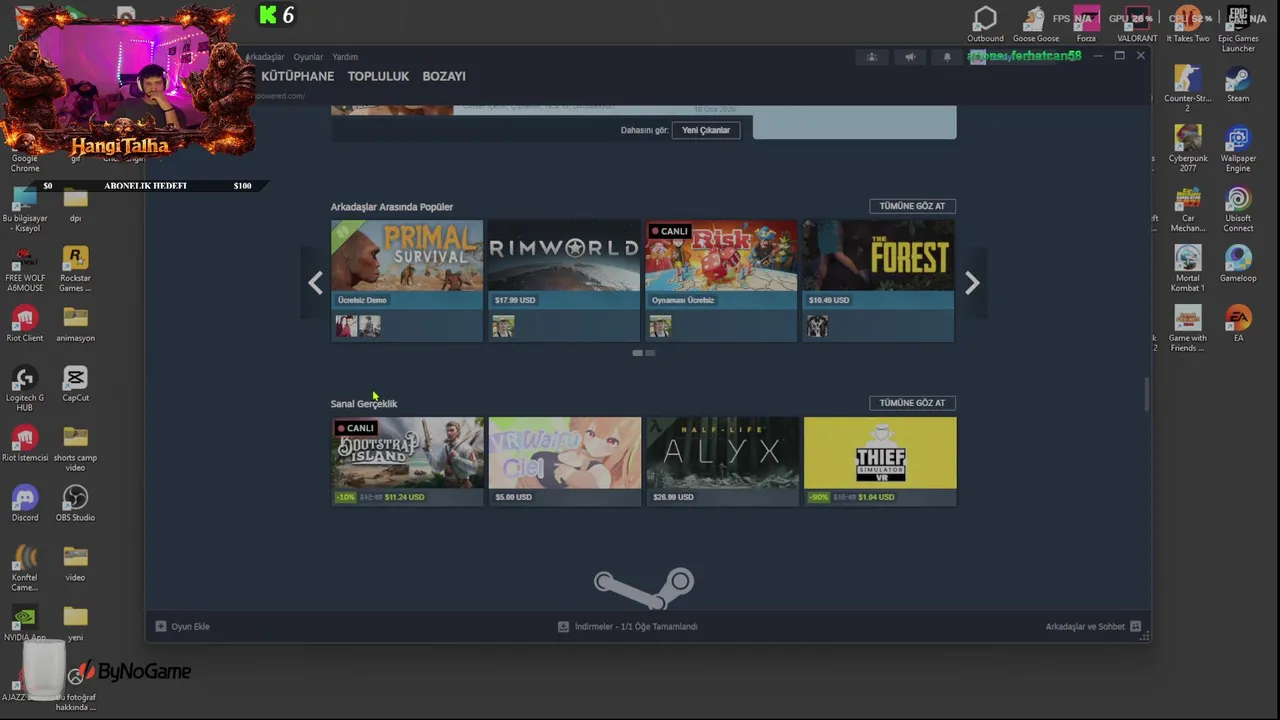This screenshot has width=1280, height=720.
Task: Open Steam desktop shortcut icon
Action: (1238, 84)
